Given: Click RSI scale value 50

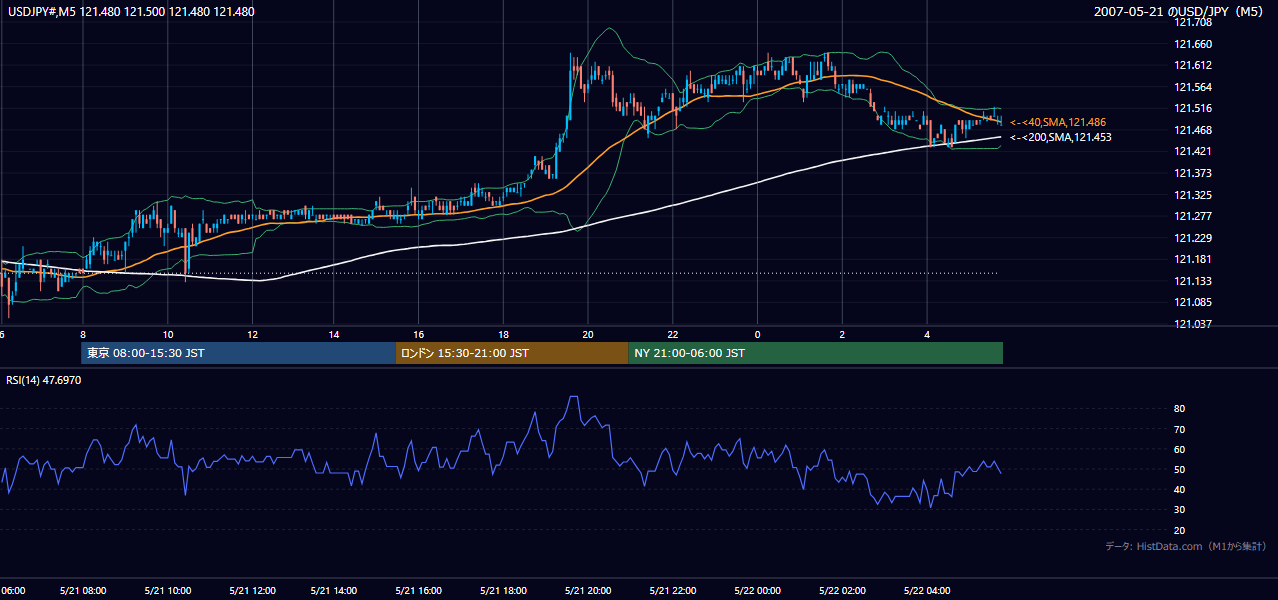Looking at the screenshot, I should click(x=1180, y=469).
